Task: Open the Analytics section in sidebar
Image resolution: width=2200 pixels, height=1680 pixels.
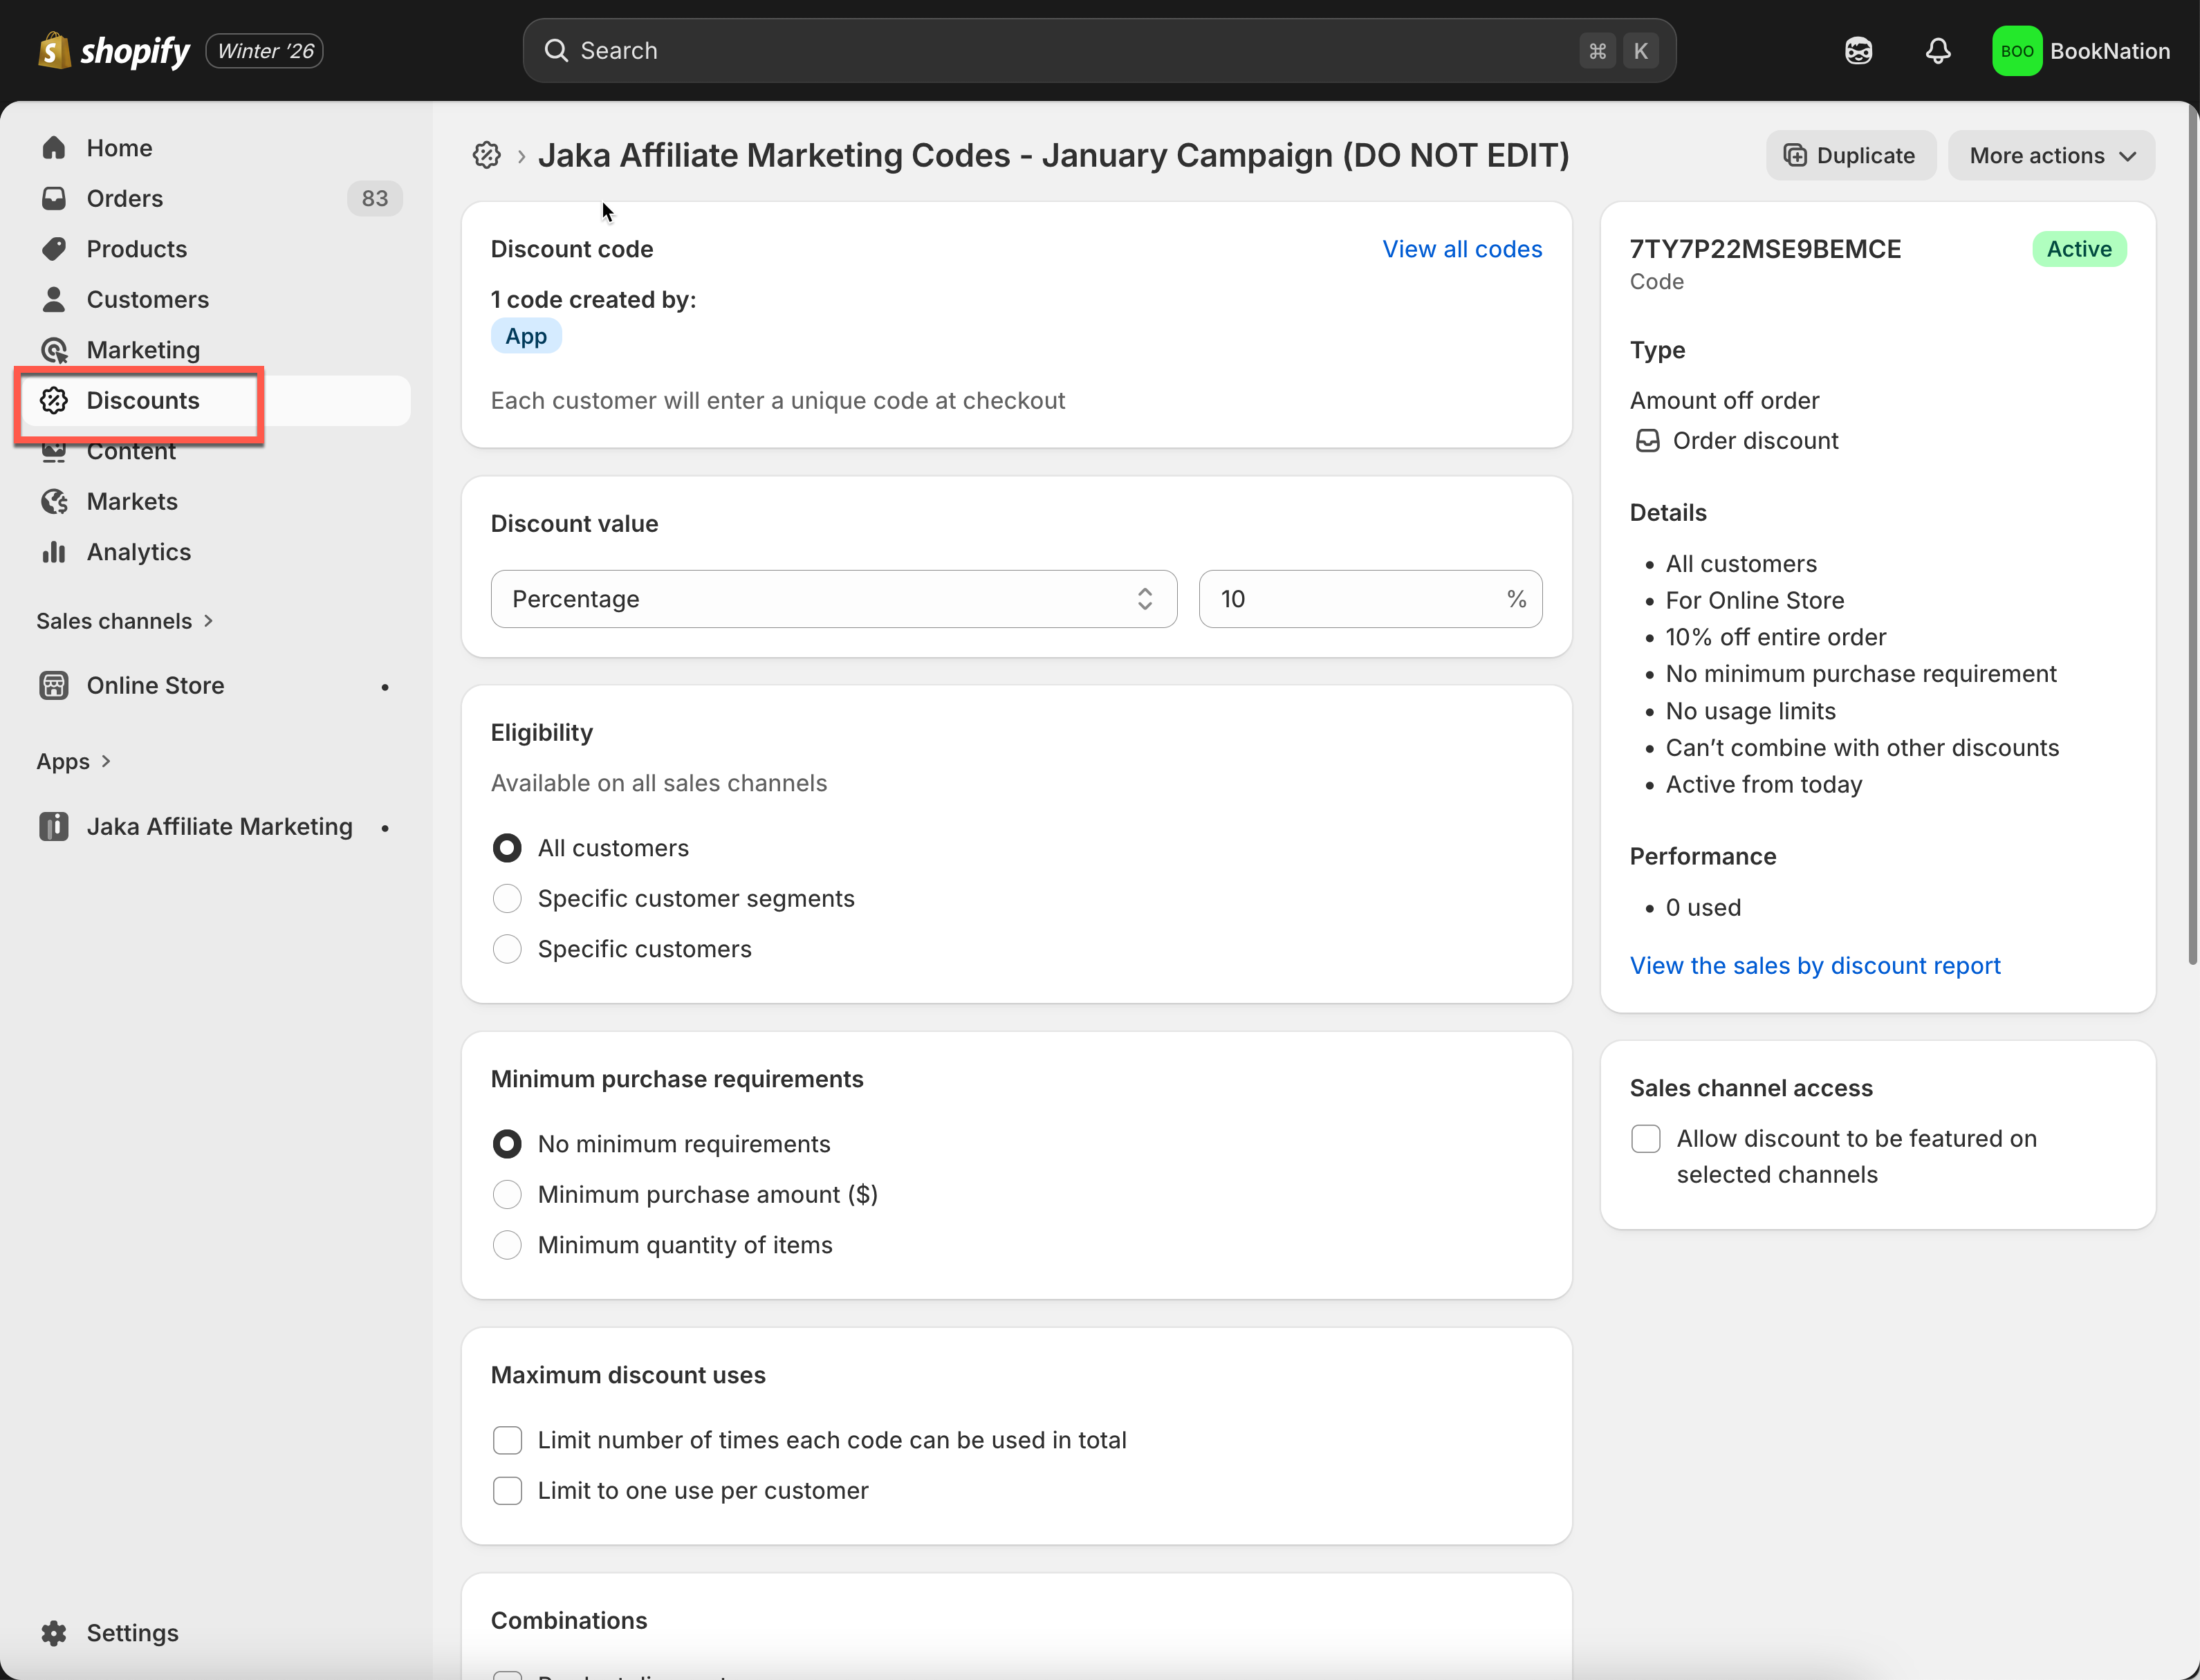Action: pos(138,552)
